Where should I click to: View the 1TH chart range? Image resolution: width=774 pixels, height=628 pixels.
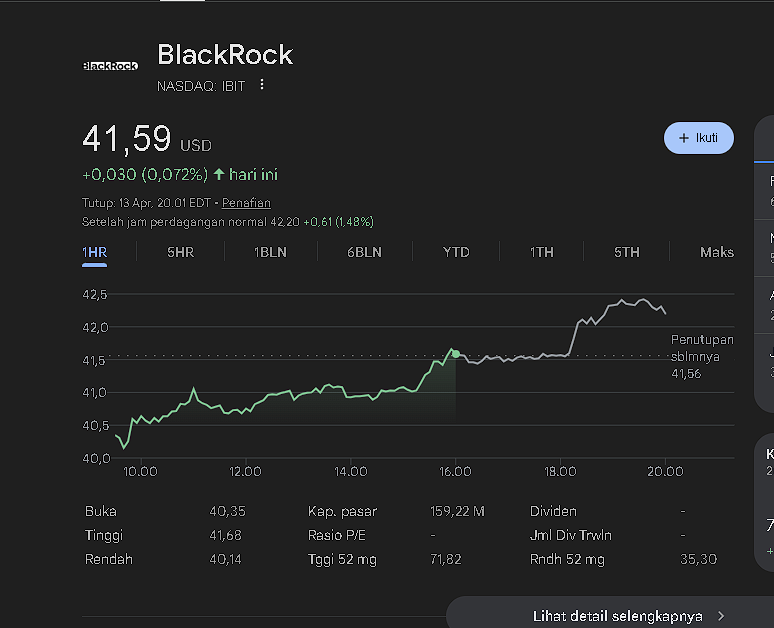(x=541, y=252)
